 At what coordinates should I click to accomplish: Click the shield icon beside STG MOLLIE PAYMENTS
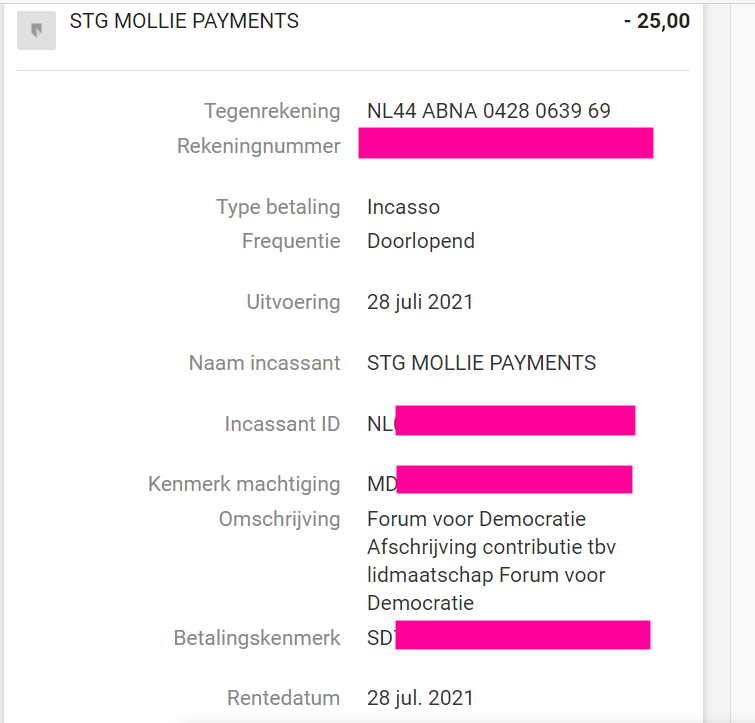pyautogui.click(x=37, y=31)
